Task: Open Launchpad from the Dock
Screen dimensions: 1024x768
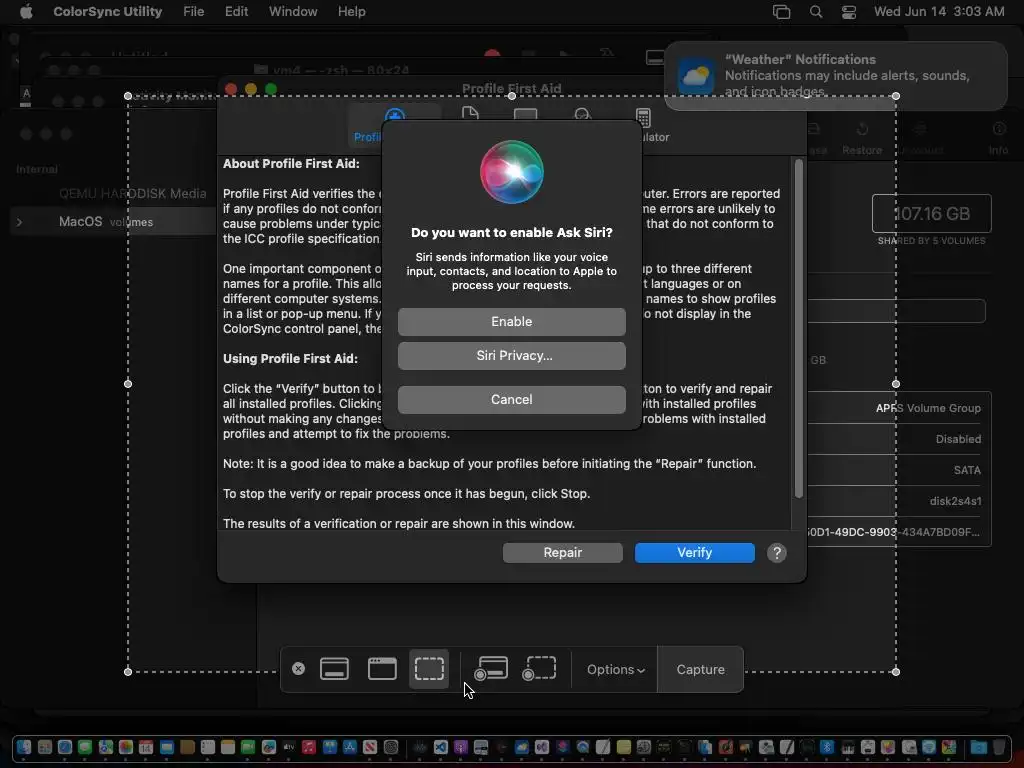Action: click(44, 747)
